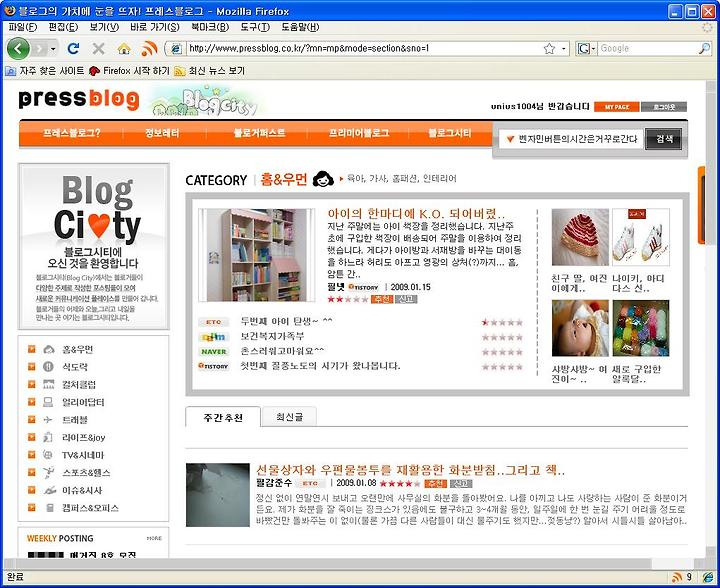Open the 편집(E) menu

pos(63,27)
